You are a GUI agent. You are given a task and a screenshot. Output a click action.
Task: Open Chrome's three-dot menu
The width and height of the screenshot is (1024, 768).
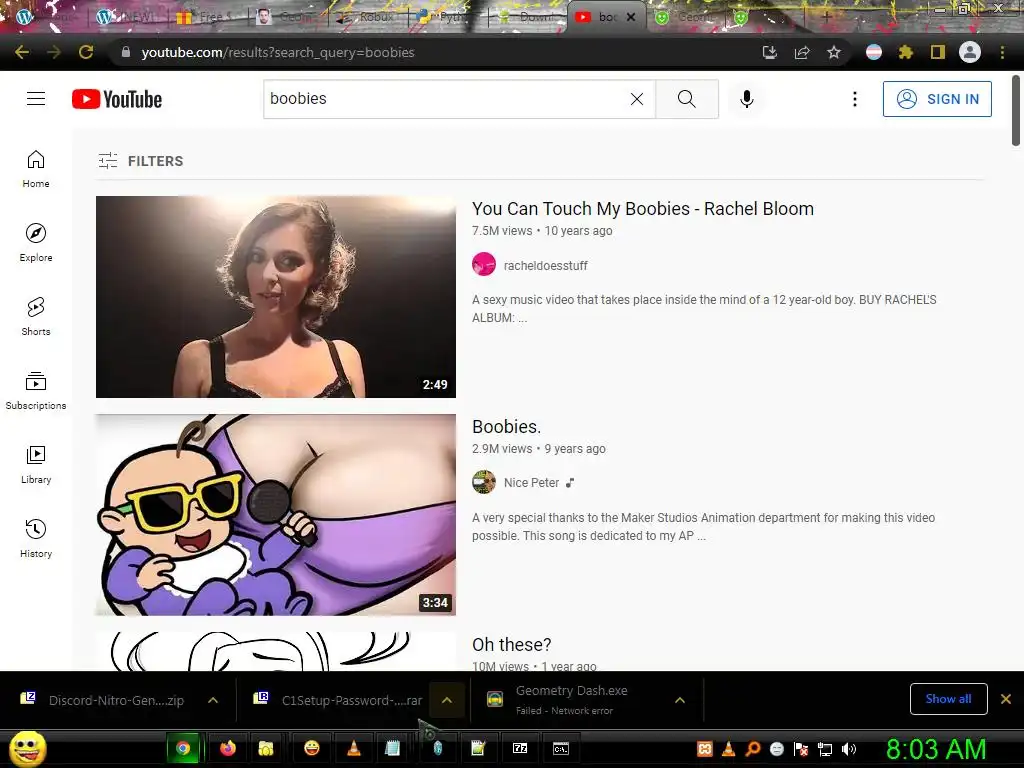[1002, 52]
